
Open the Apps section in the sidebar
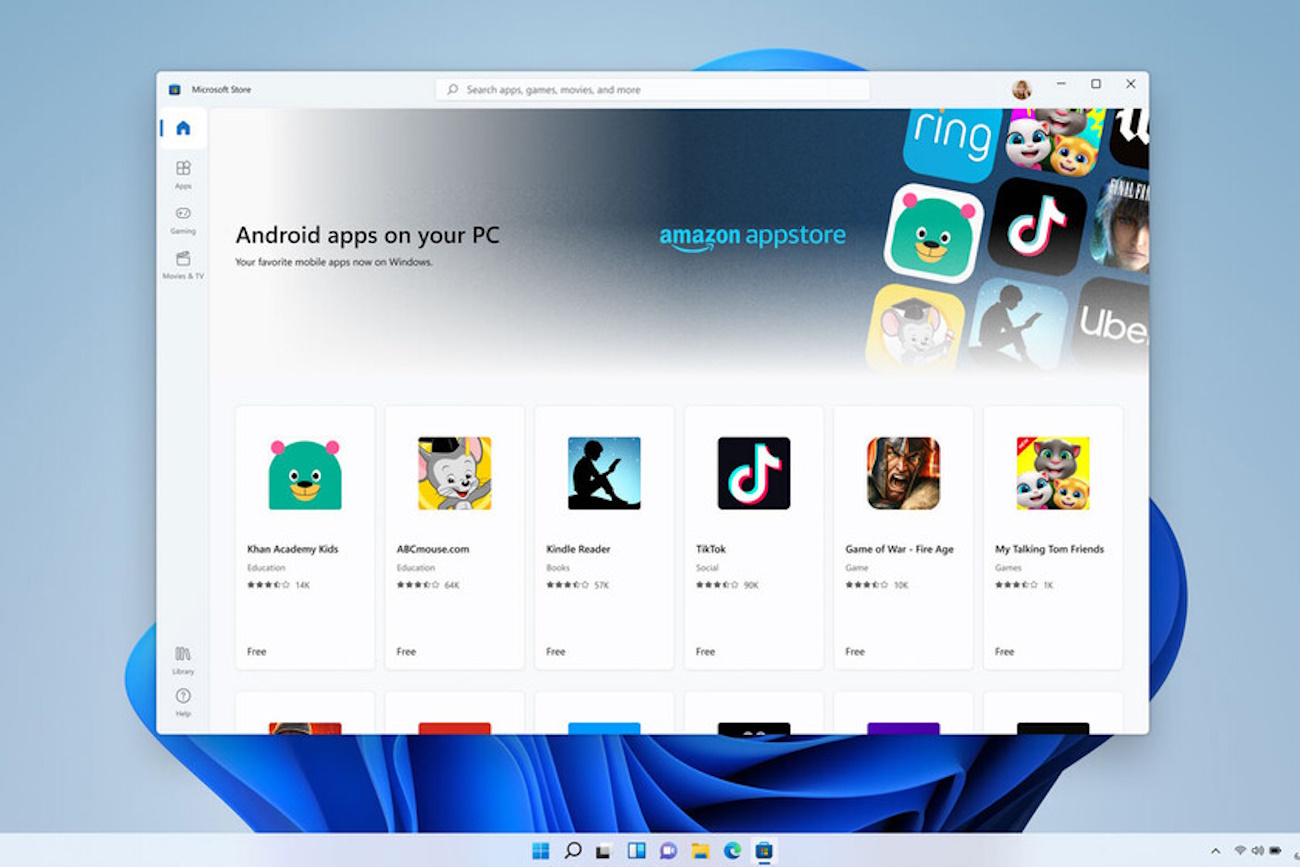tap(183, 173)
